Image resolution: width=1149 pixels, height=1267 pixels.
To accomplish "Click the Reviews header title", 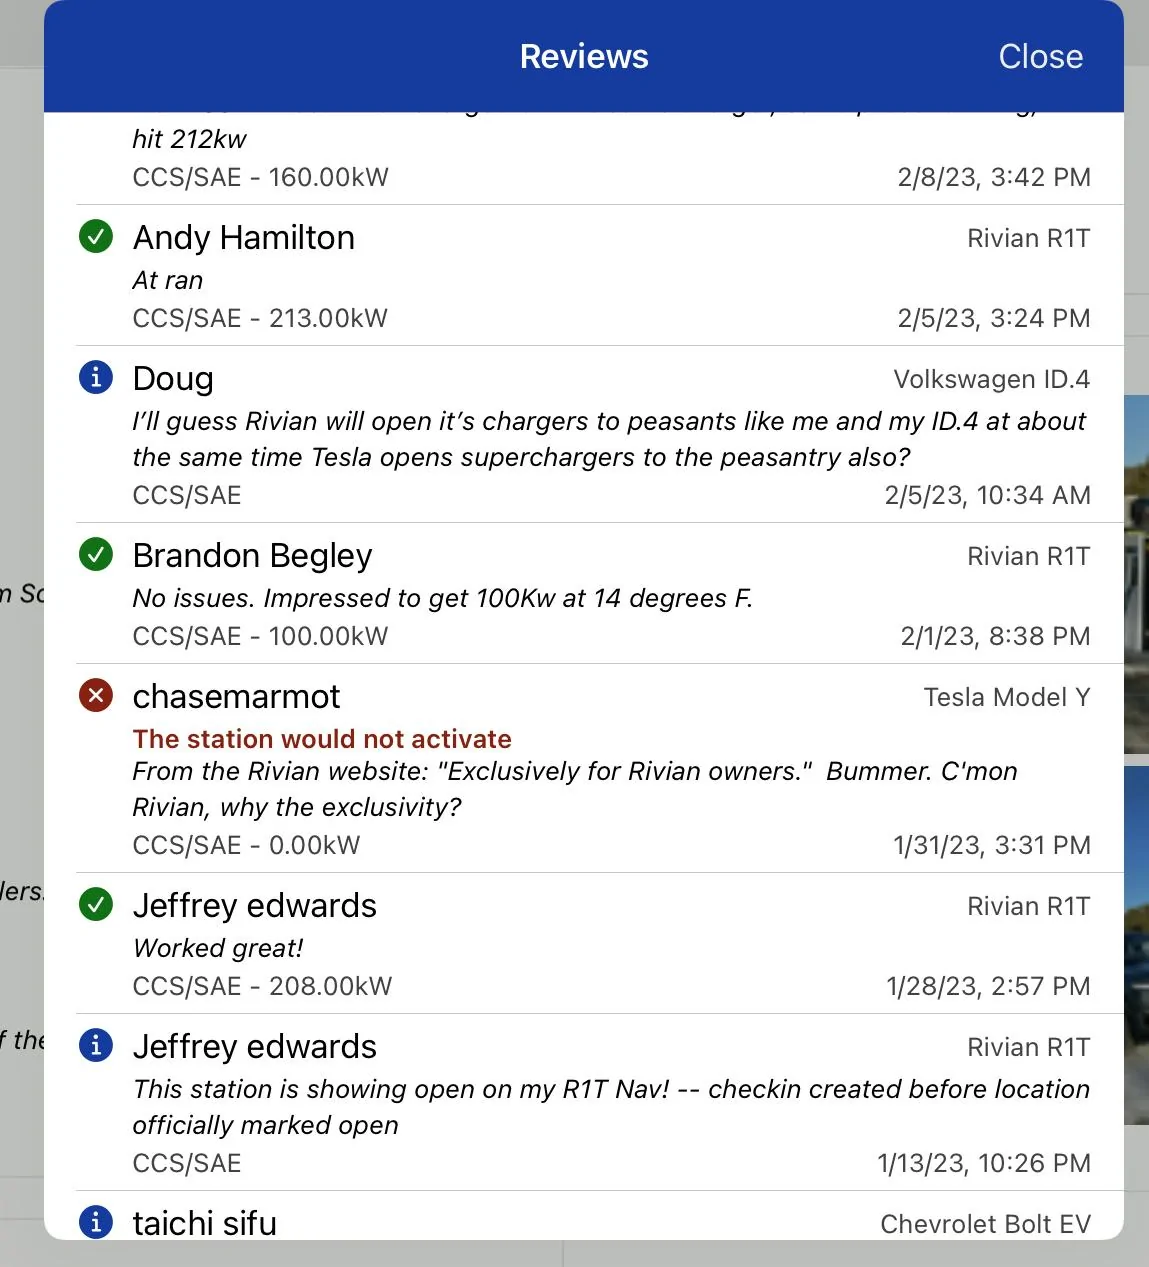I will 584,56.
